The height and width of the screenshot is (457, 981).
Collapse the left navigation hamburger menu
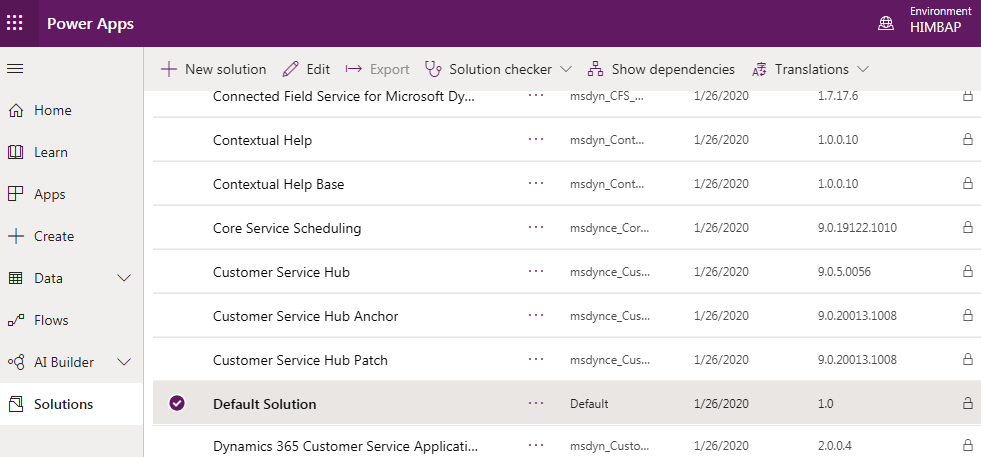[14, 69]
